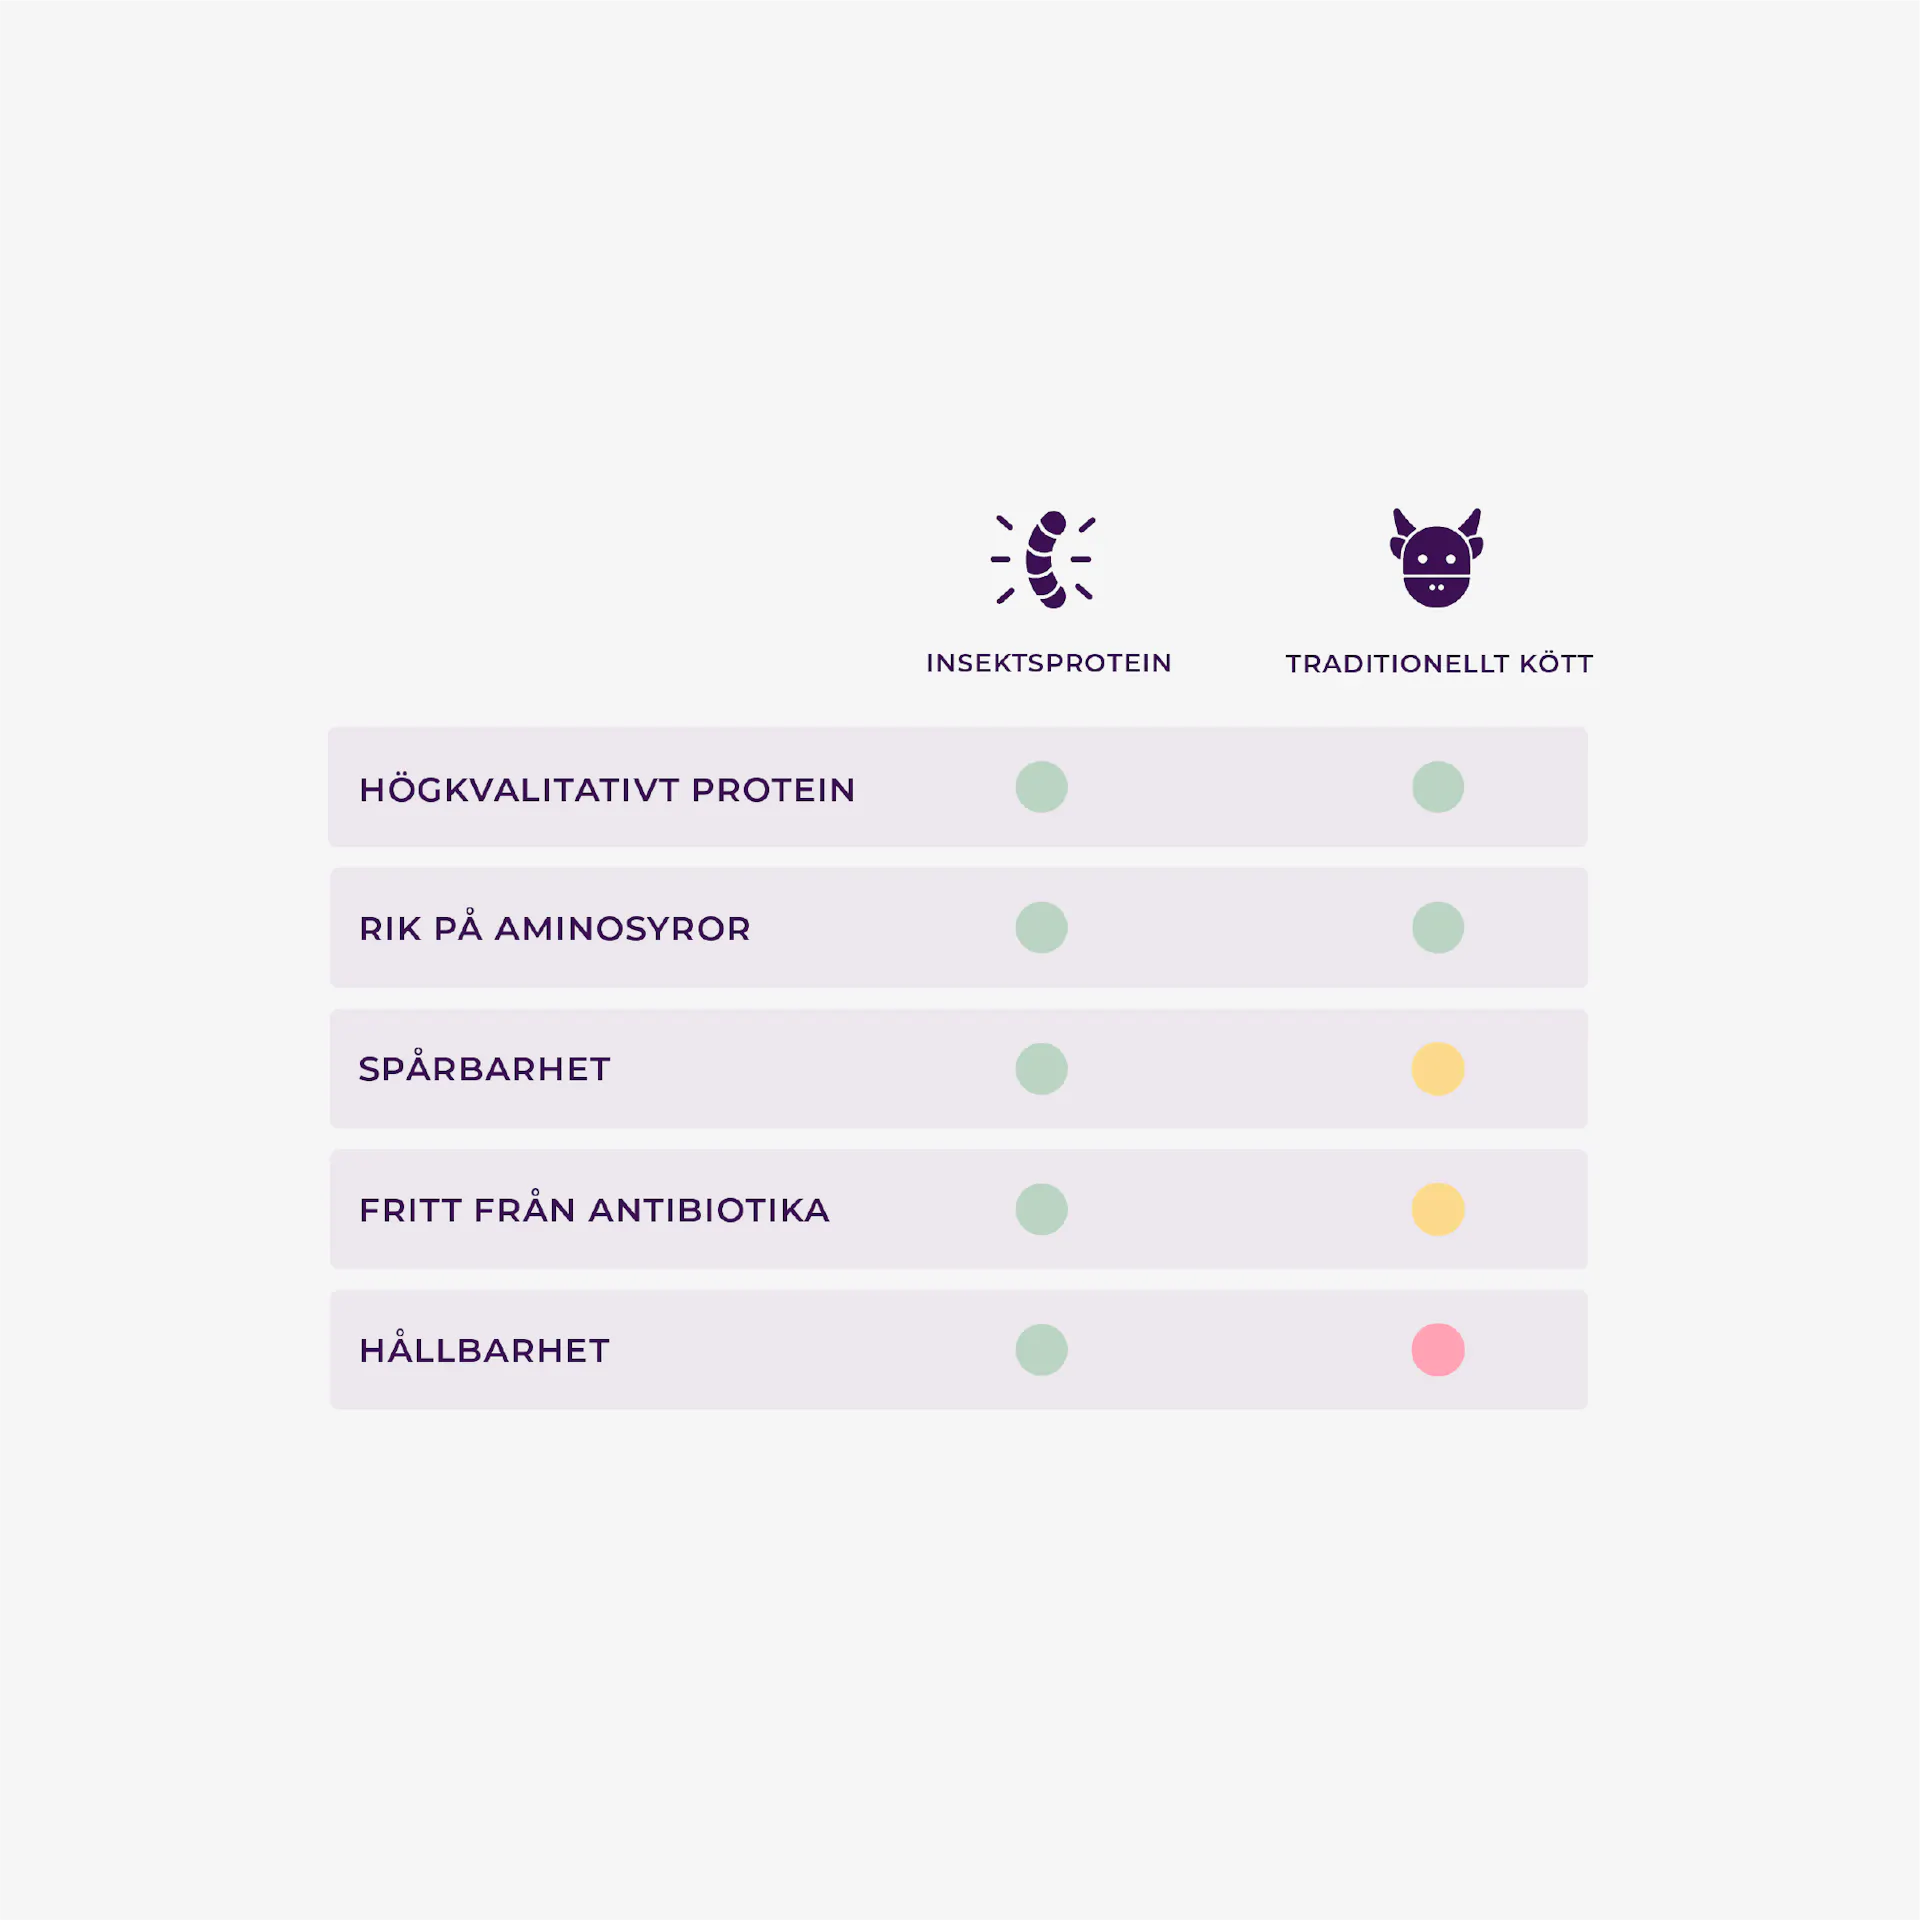The height and width of the screenshot is (1920, 1920).
Task: Click yellow dot for meat Spårbarhet
Action: point(1438,1068)
